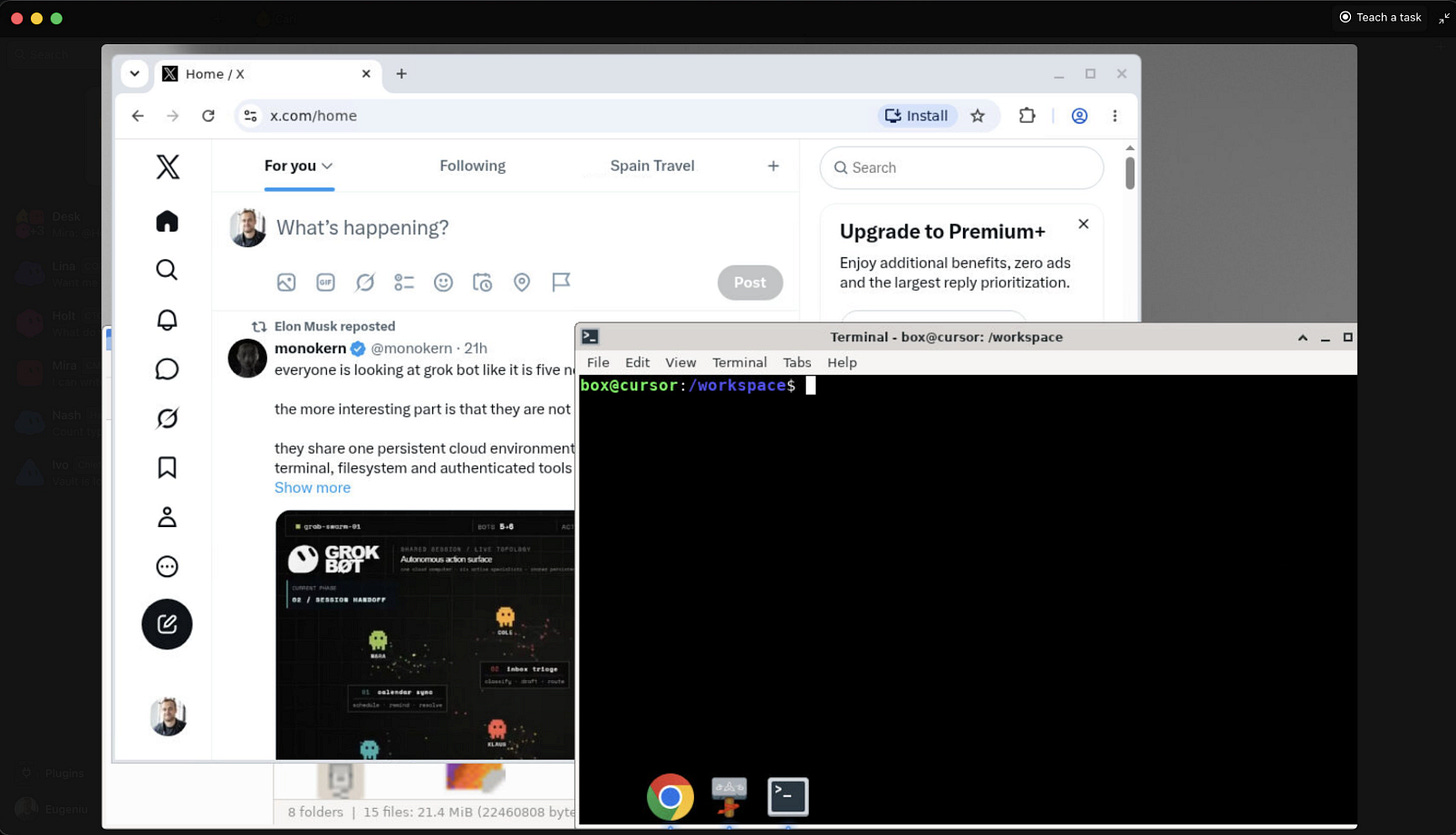Viewport: 1456px width, 835px height.
Task: Click the X logo in the sidebar
Action: [168, 167]
